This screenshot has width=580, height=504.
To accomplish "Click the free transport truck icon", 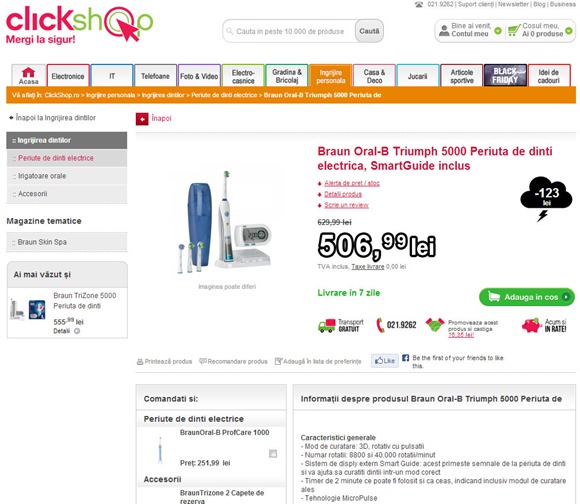I will coord(327,326).
